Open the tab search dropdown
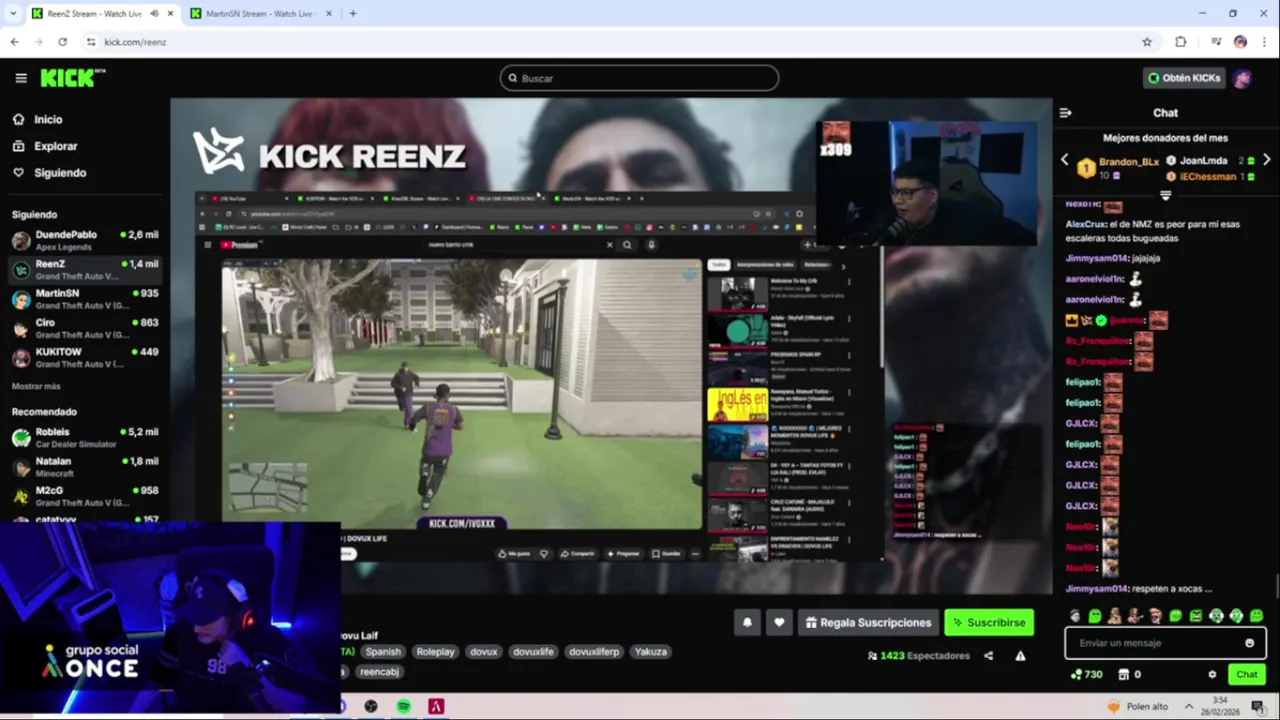1280x720 pixels. 12,13
